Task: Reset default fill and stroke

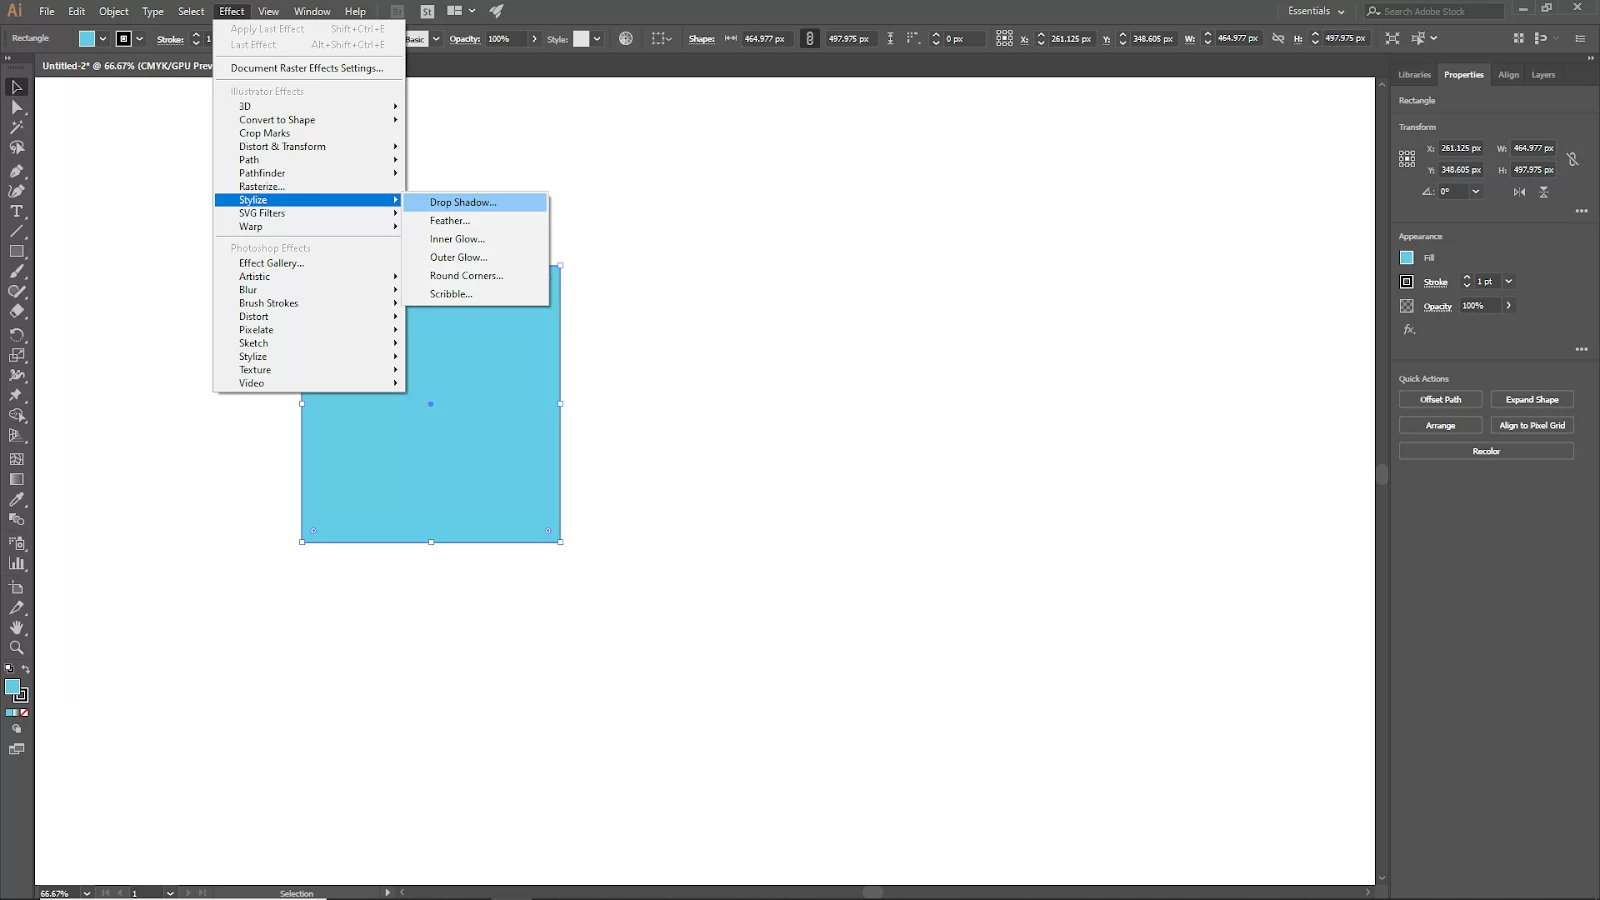Action: pyautogui.click(x=9, y=669)
